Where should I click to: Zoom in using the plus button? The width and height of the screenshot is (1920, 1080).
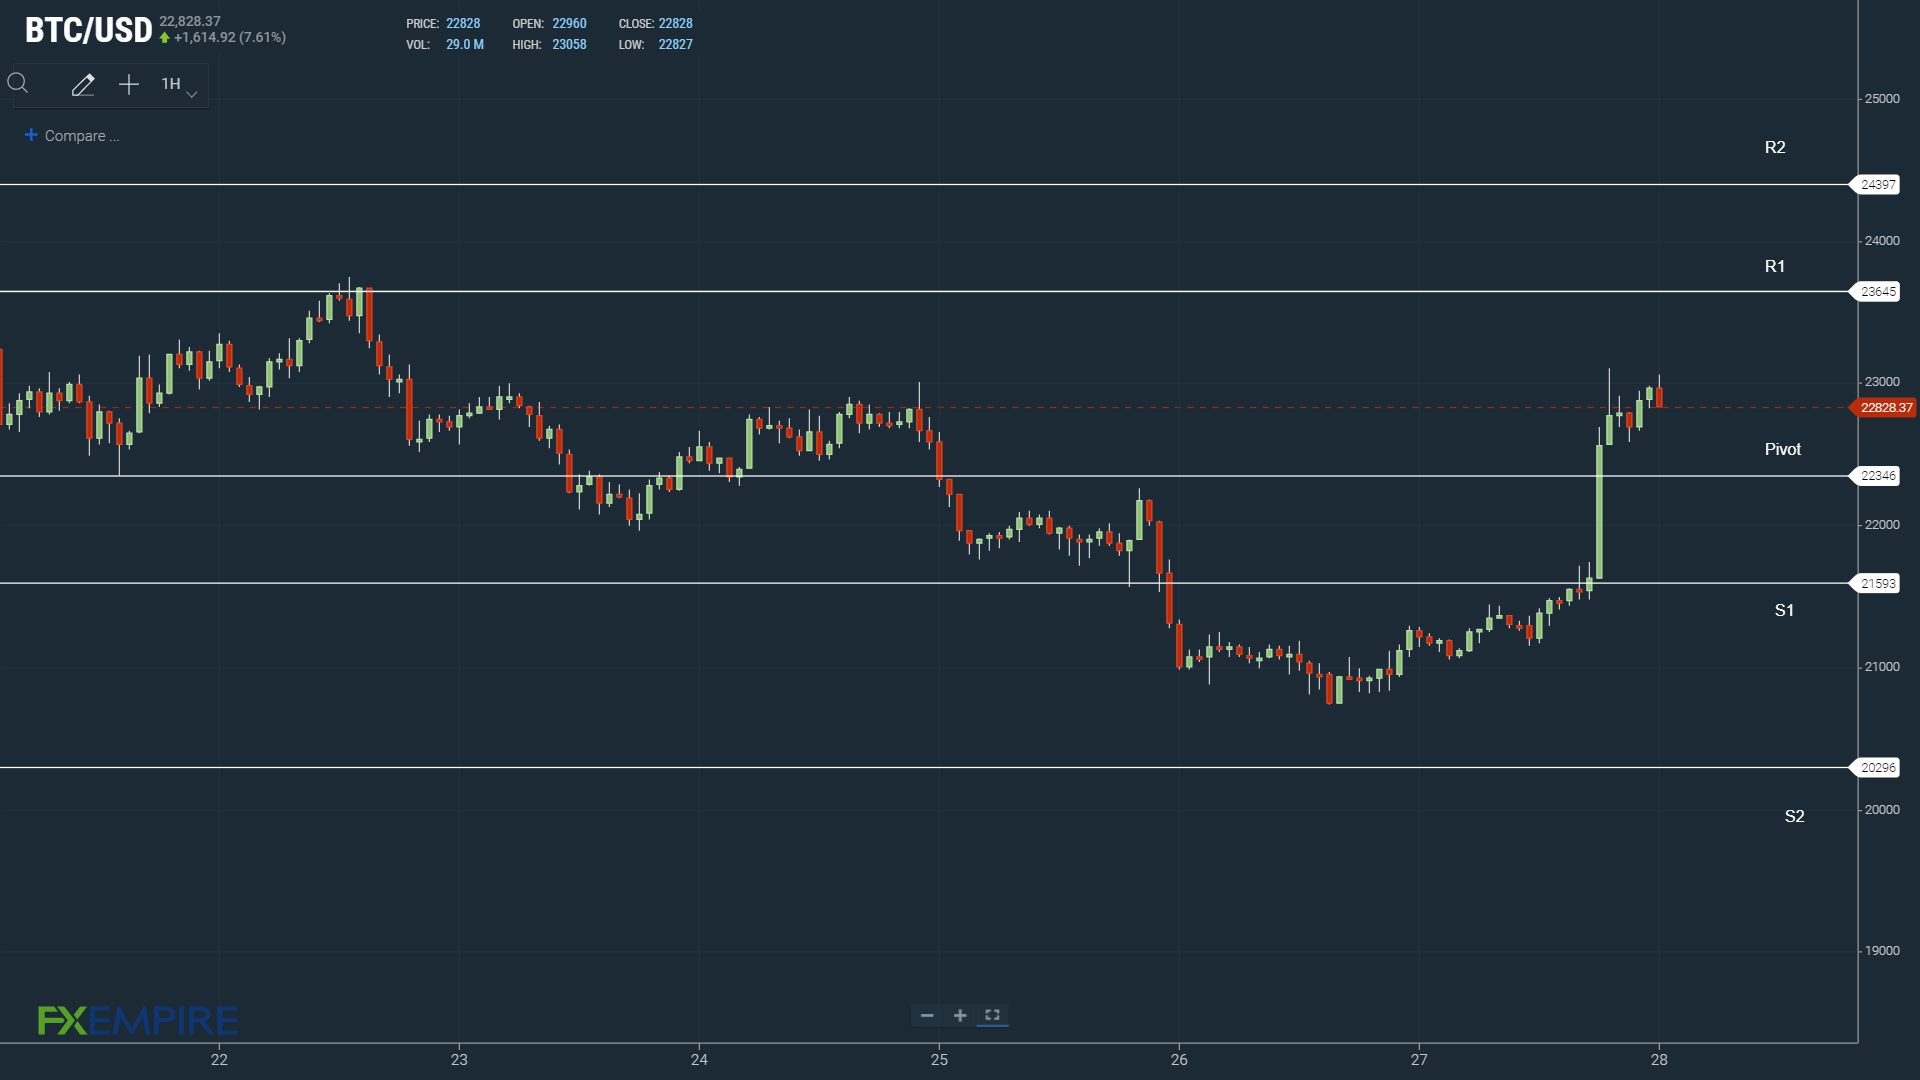click(x=960, y=1016)
